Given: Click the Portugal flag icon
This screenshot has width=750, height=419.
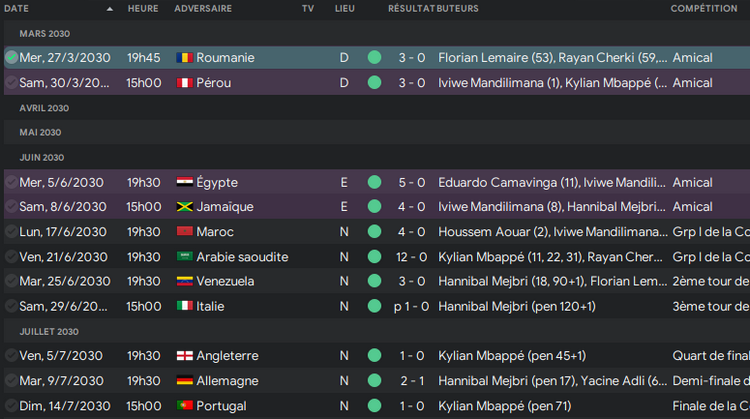Looking at the screenshot, I should point(184,405).
